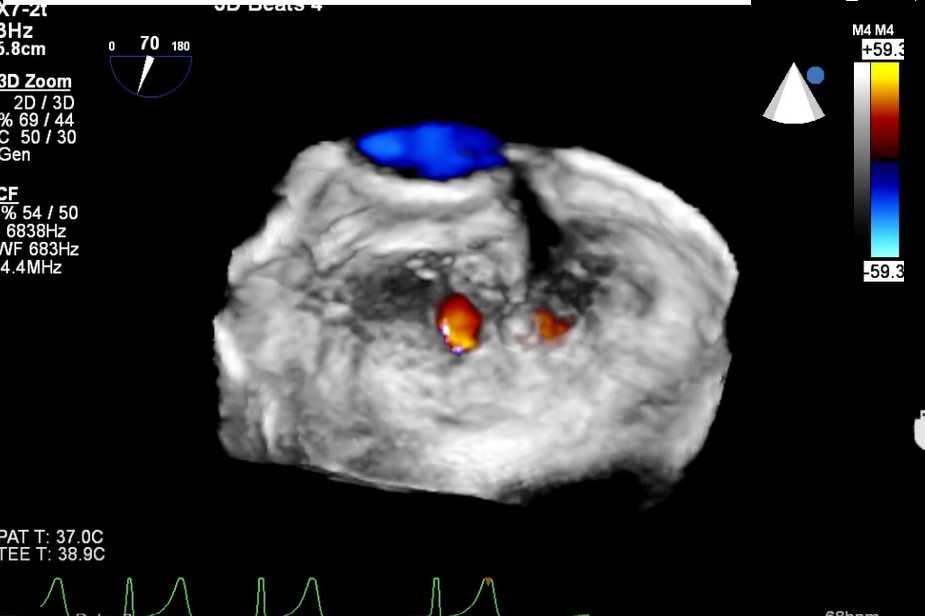
Task: Select the 3D Zoom heading
Action: click(x=36, y=82)
